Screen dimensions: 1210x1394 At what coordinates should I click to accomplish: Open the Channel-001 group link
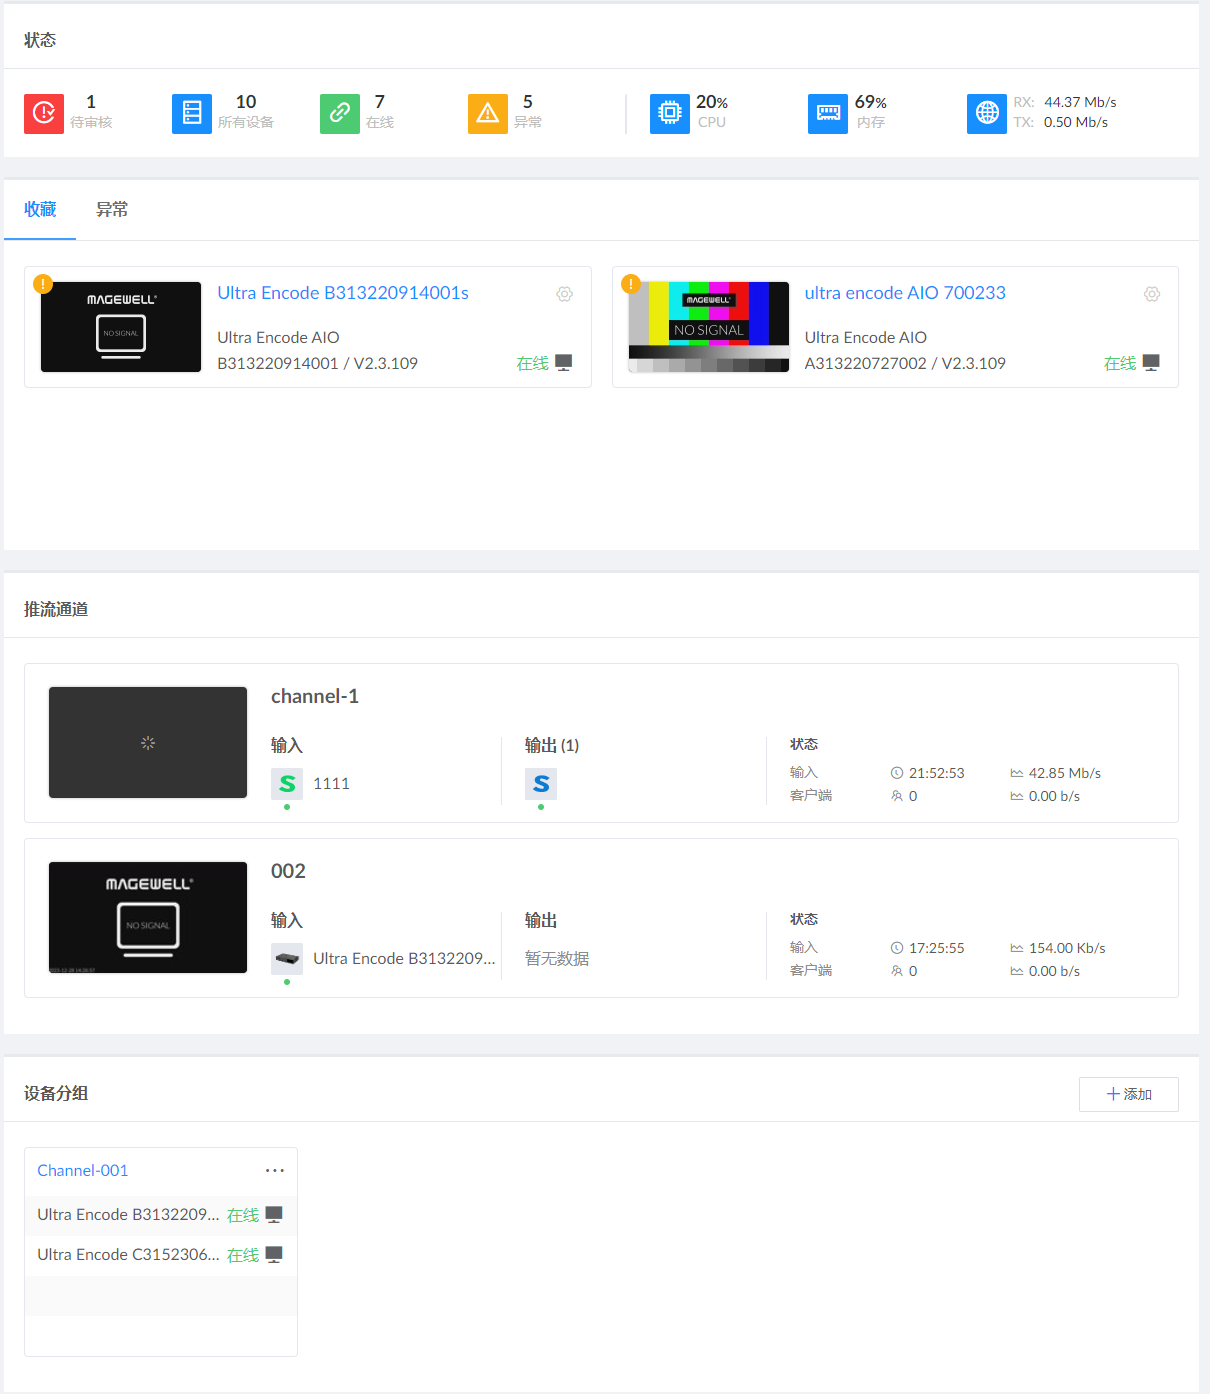[x=83, y=1170]
